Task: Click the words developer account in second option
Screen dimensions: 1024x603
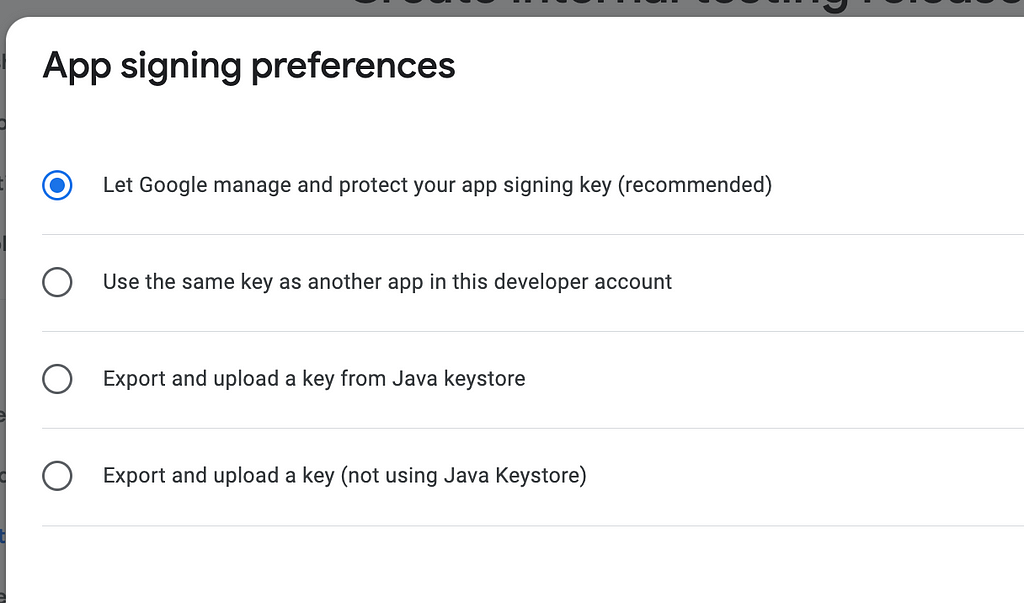Action: [583, 282]
